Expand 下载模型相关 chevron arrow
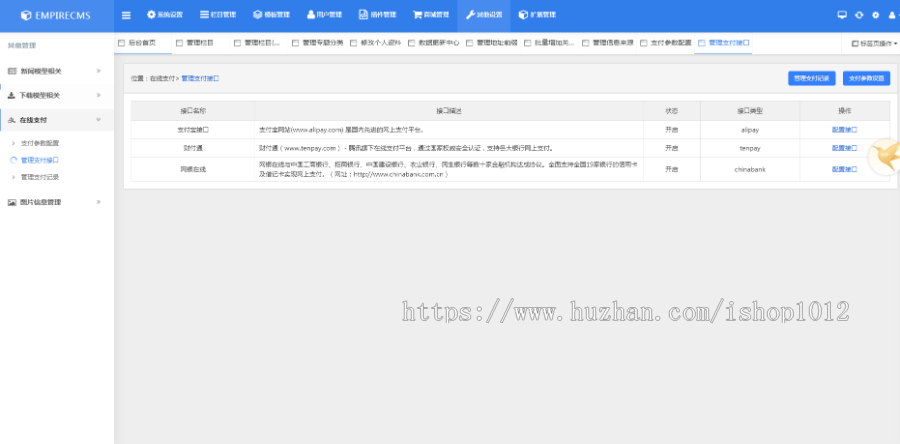This screenshot has width=900, height=444. 98,95
